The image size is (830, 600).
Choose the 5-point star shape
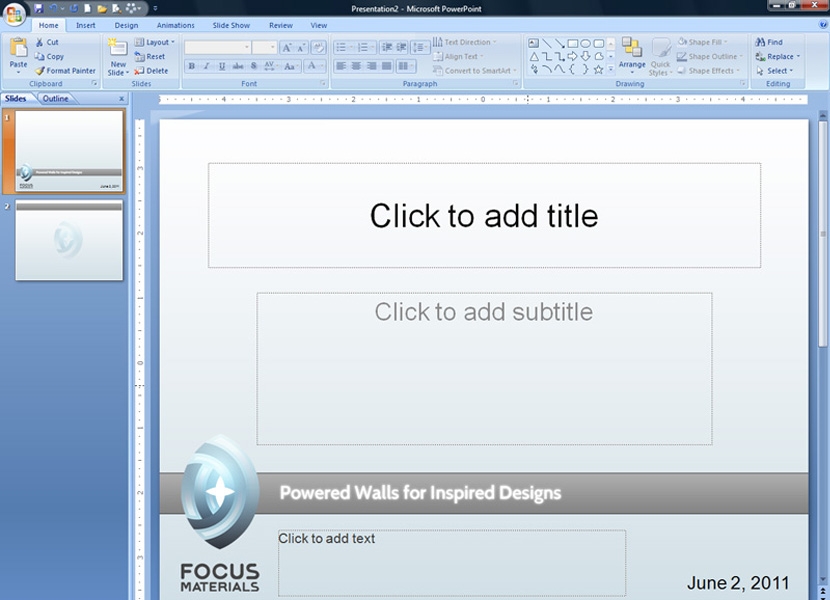(599, 69)
